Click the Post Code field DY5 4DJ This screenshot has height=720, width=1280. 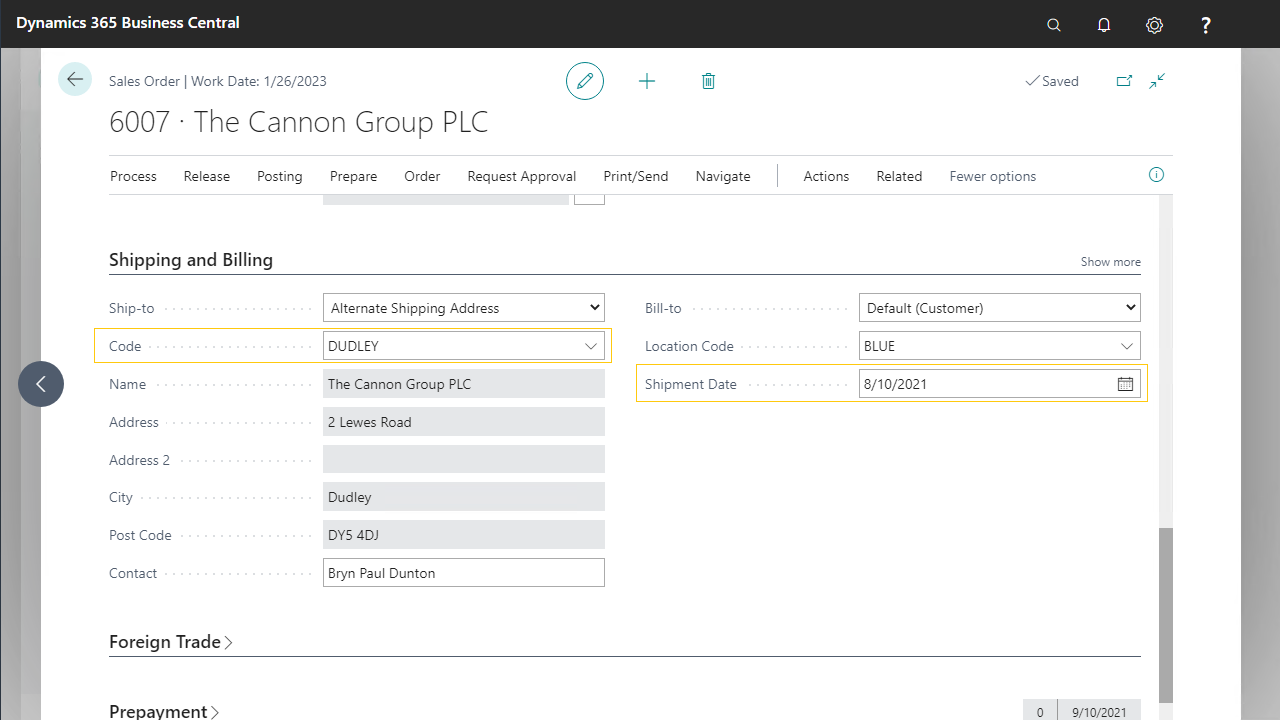(464, 535)
